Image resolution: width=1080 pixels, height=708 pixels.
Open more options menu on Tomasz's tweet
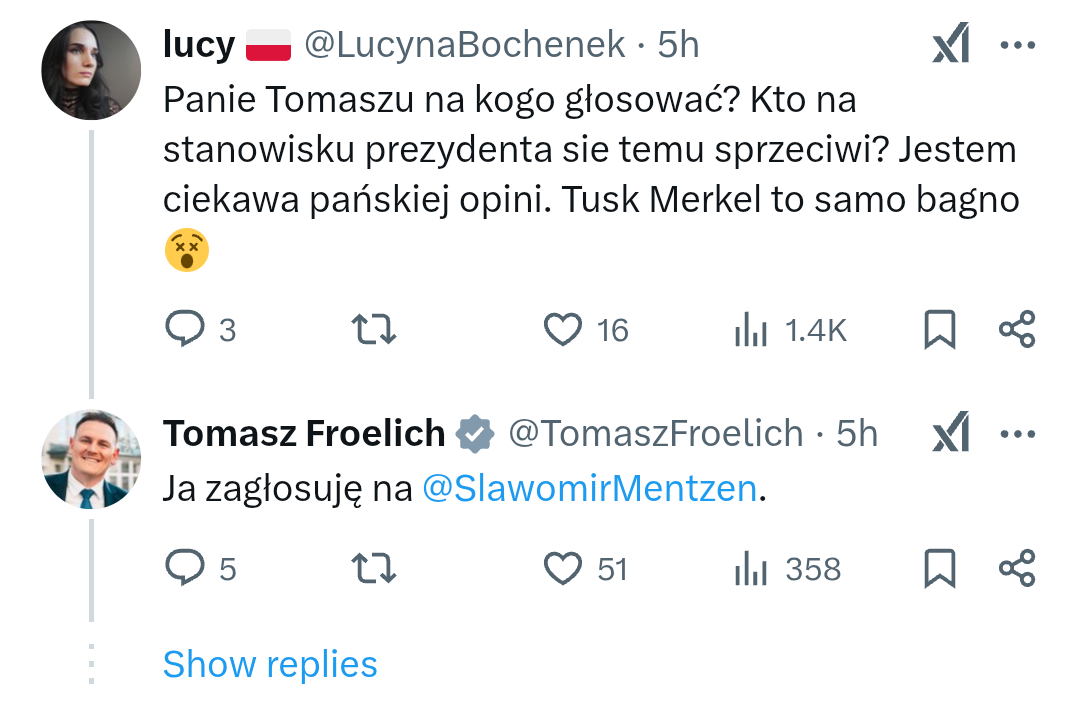[1018, 434]
